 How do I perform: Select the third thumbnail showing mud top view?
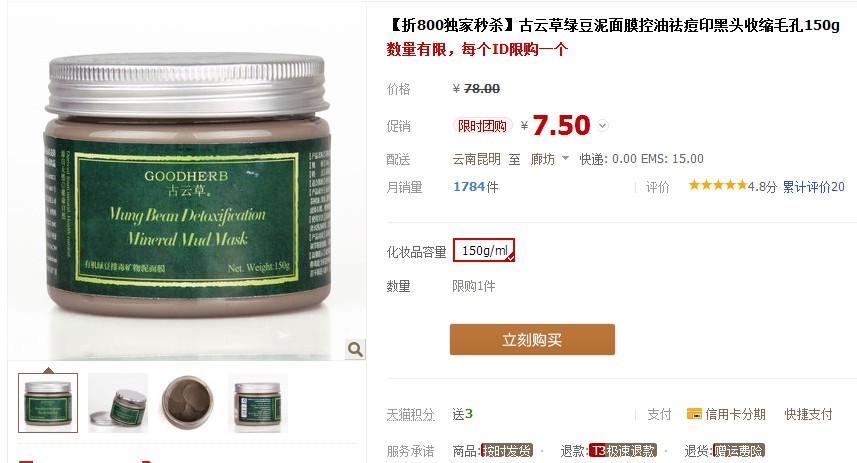pyautogui.click(x=188, y=403)
